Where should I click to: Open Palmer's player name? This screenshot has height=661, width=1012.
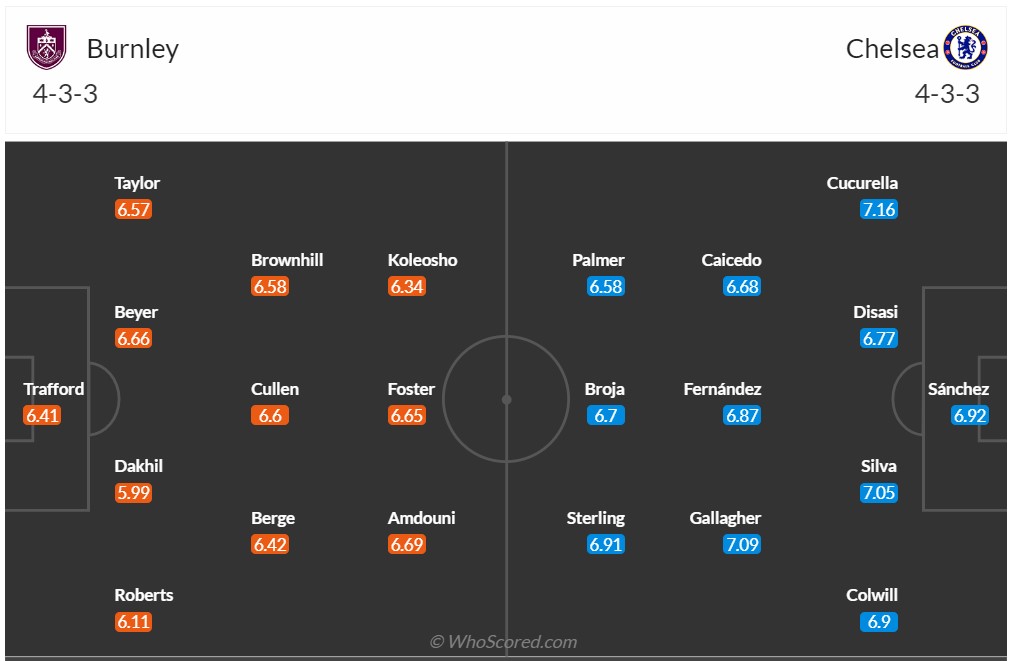(598, 260)
